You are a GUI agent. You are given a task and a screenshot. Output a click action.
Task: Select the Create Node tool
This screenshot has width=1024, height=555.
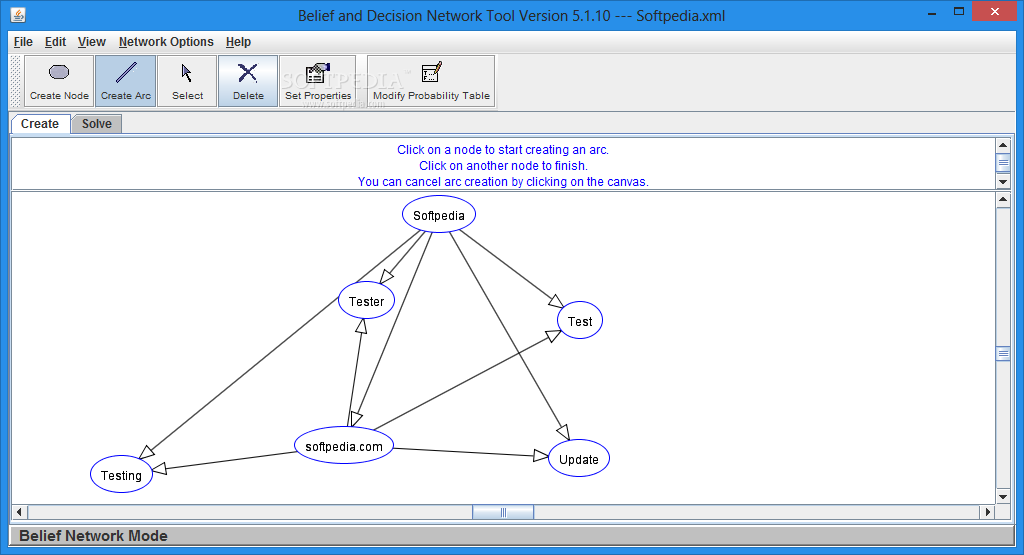click(59, 81)
